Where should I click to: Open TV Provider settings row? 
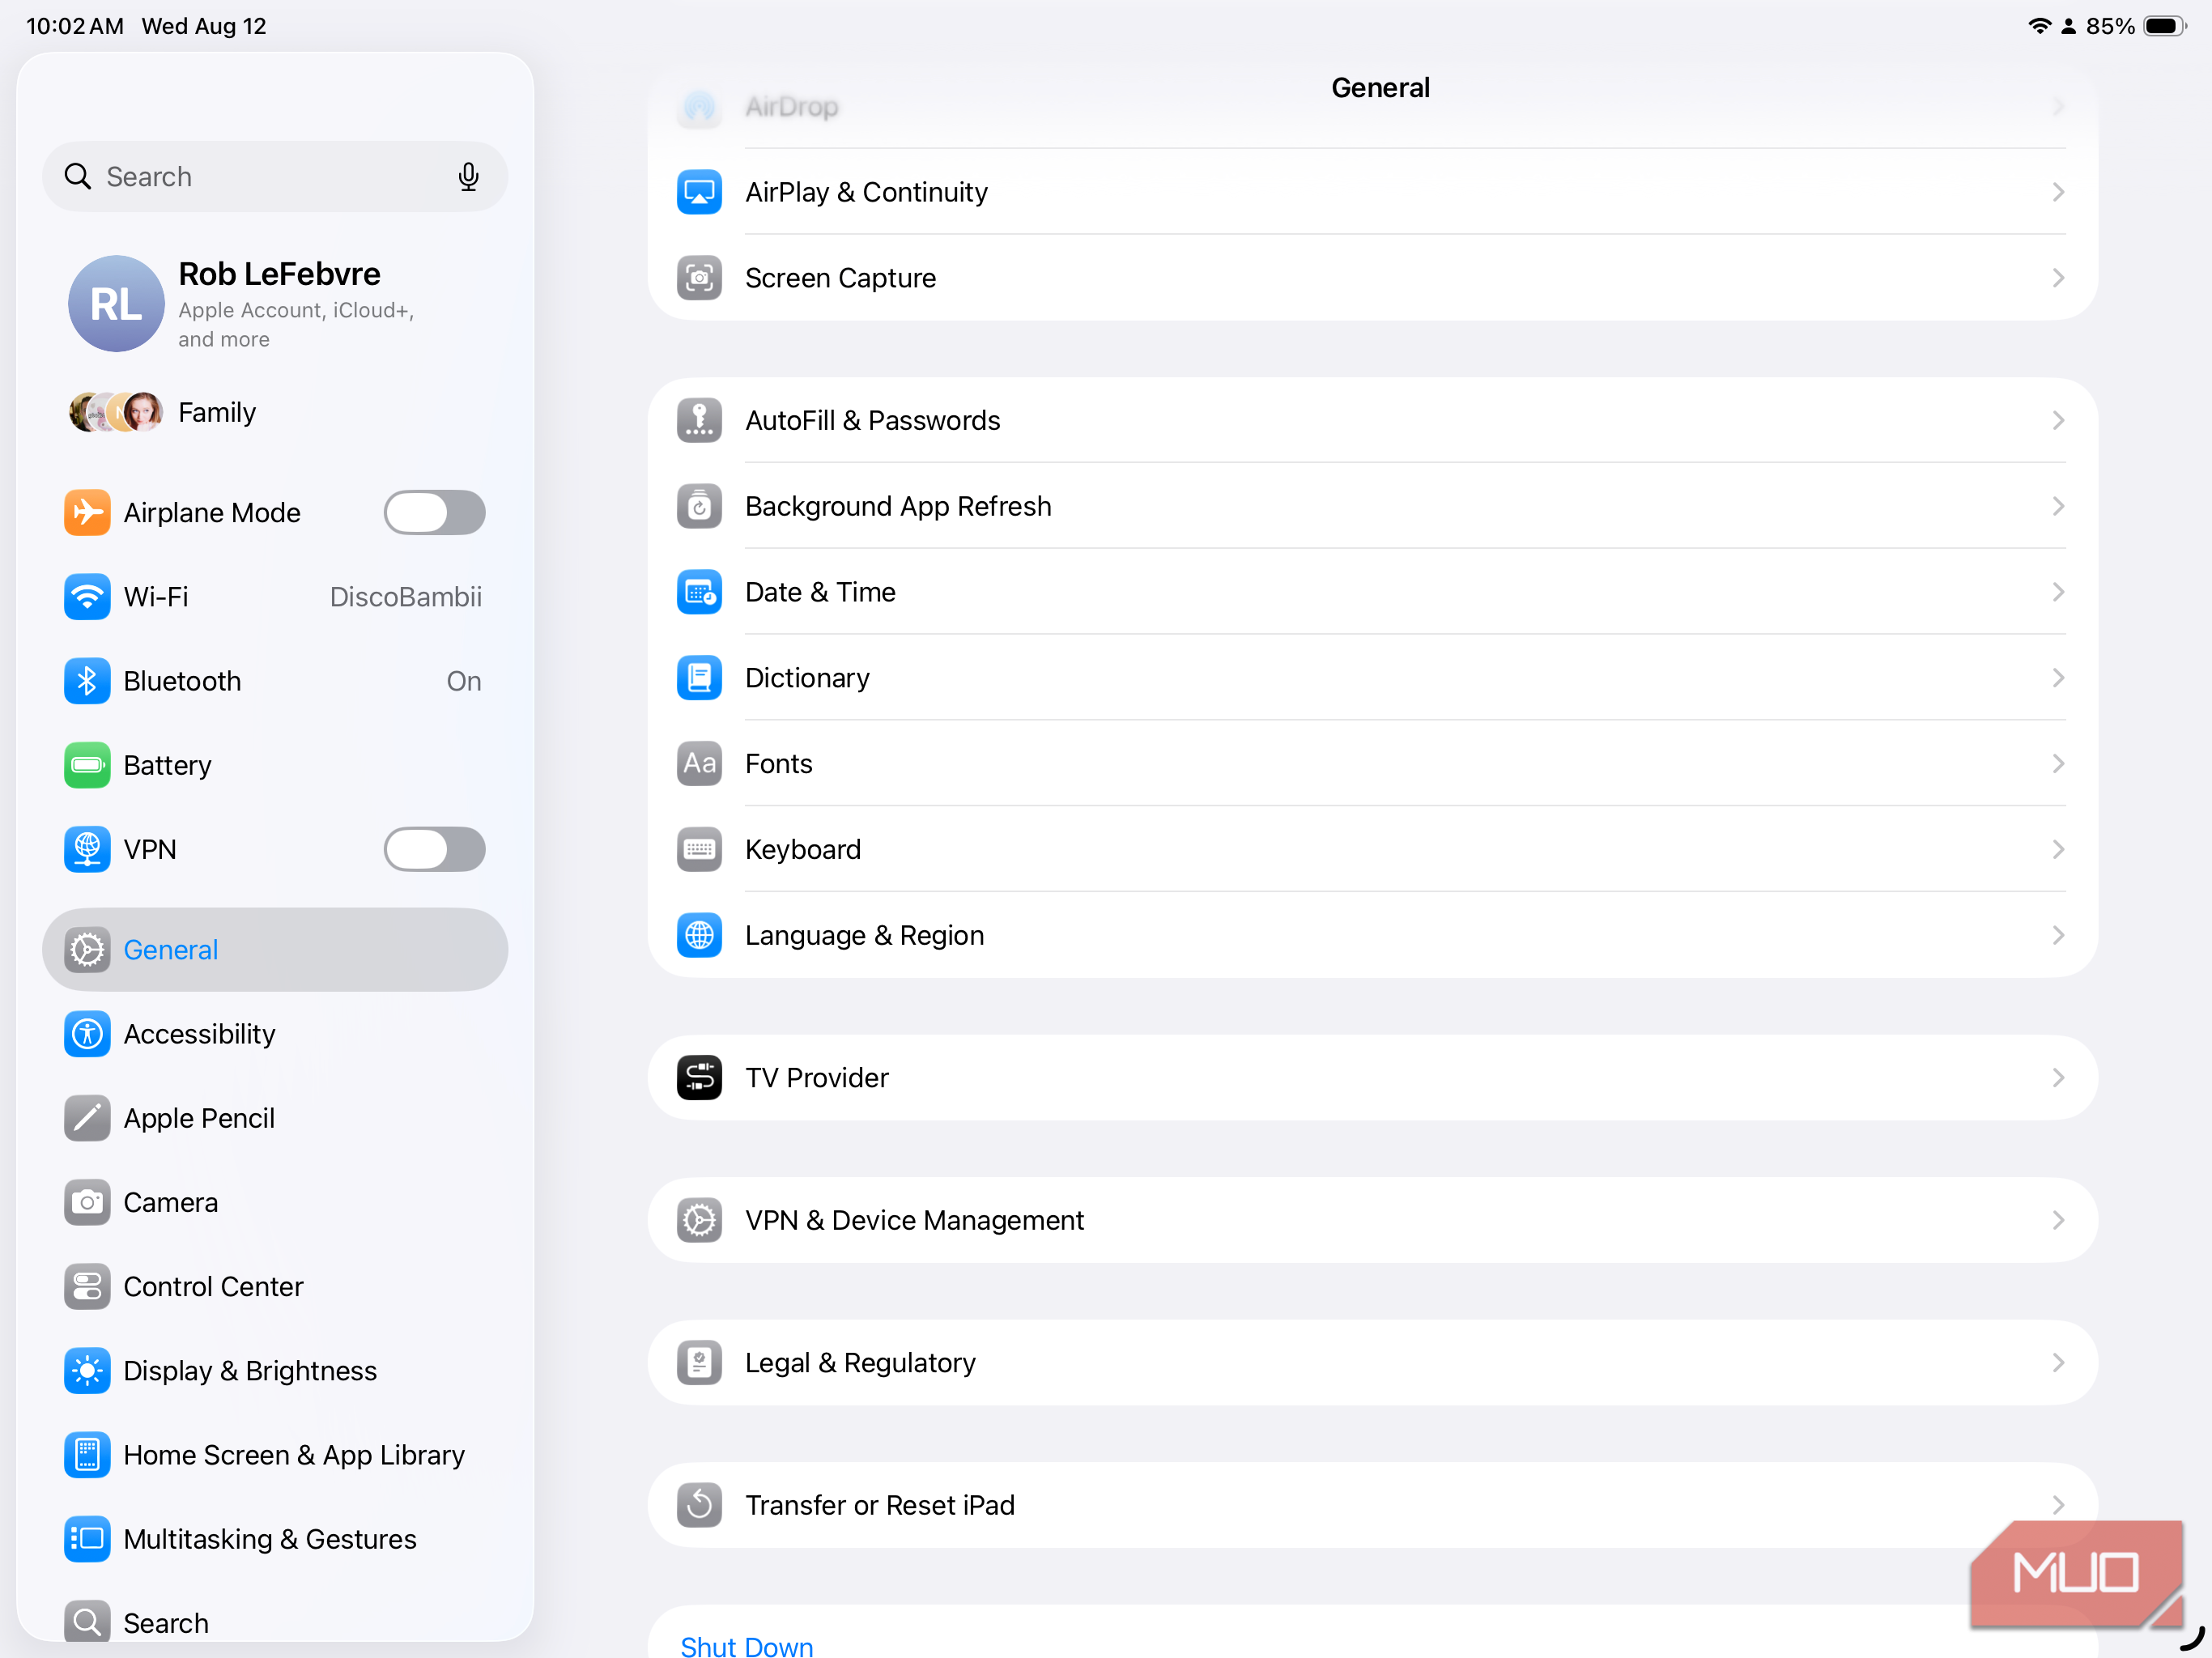[x=1373, y=1078]
